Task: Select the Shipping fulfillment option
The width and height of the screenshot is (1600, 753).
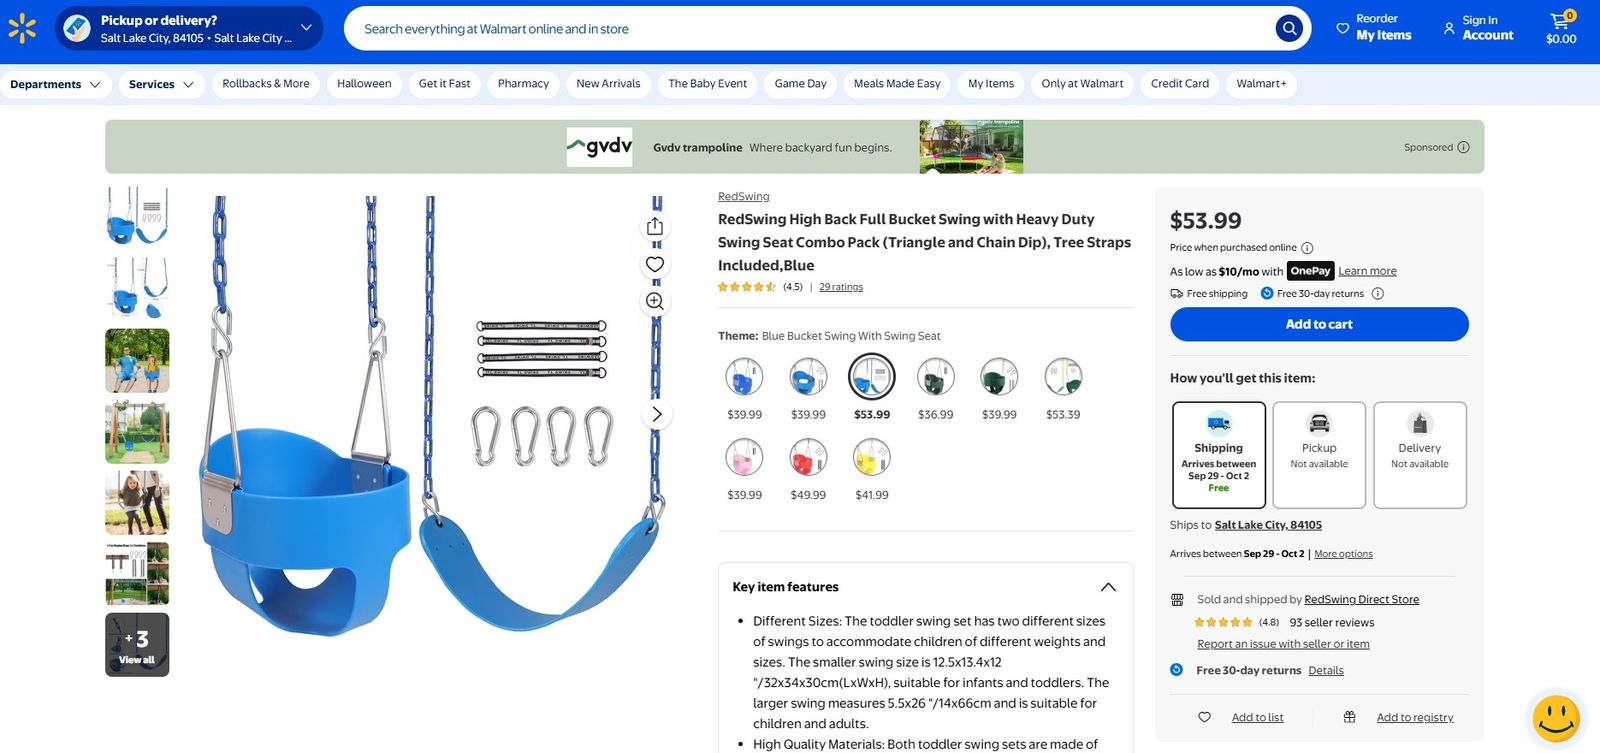Action: point(1219,455)
